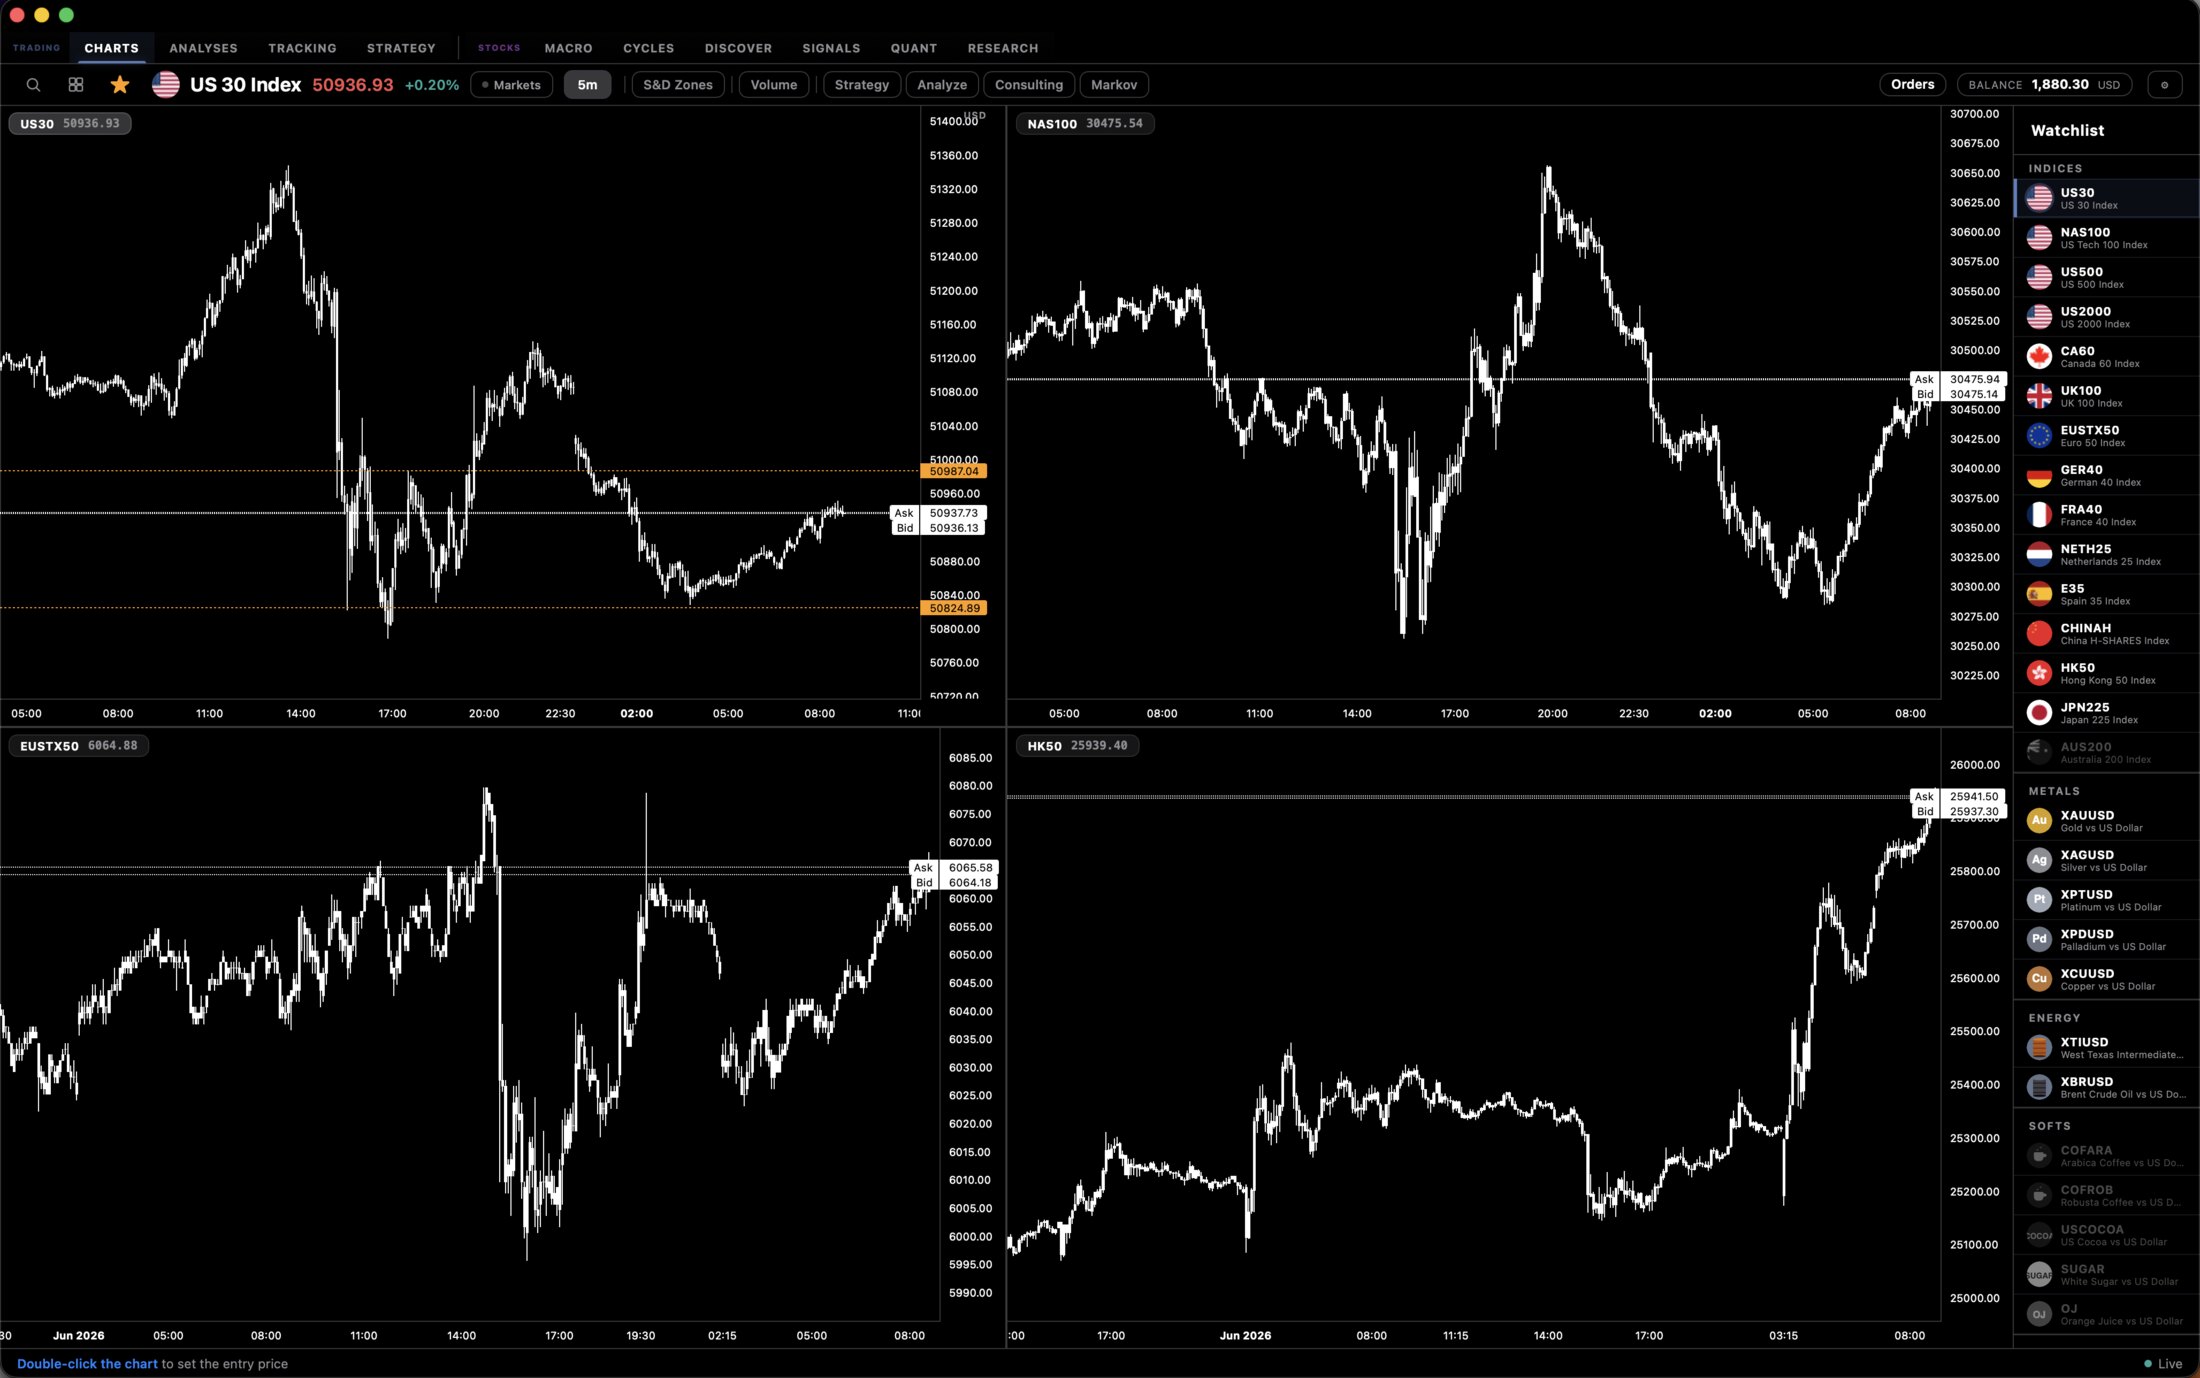
Task: Toggle the Volume indicator
Action: 774,85
